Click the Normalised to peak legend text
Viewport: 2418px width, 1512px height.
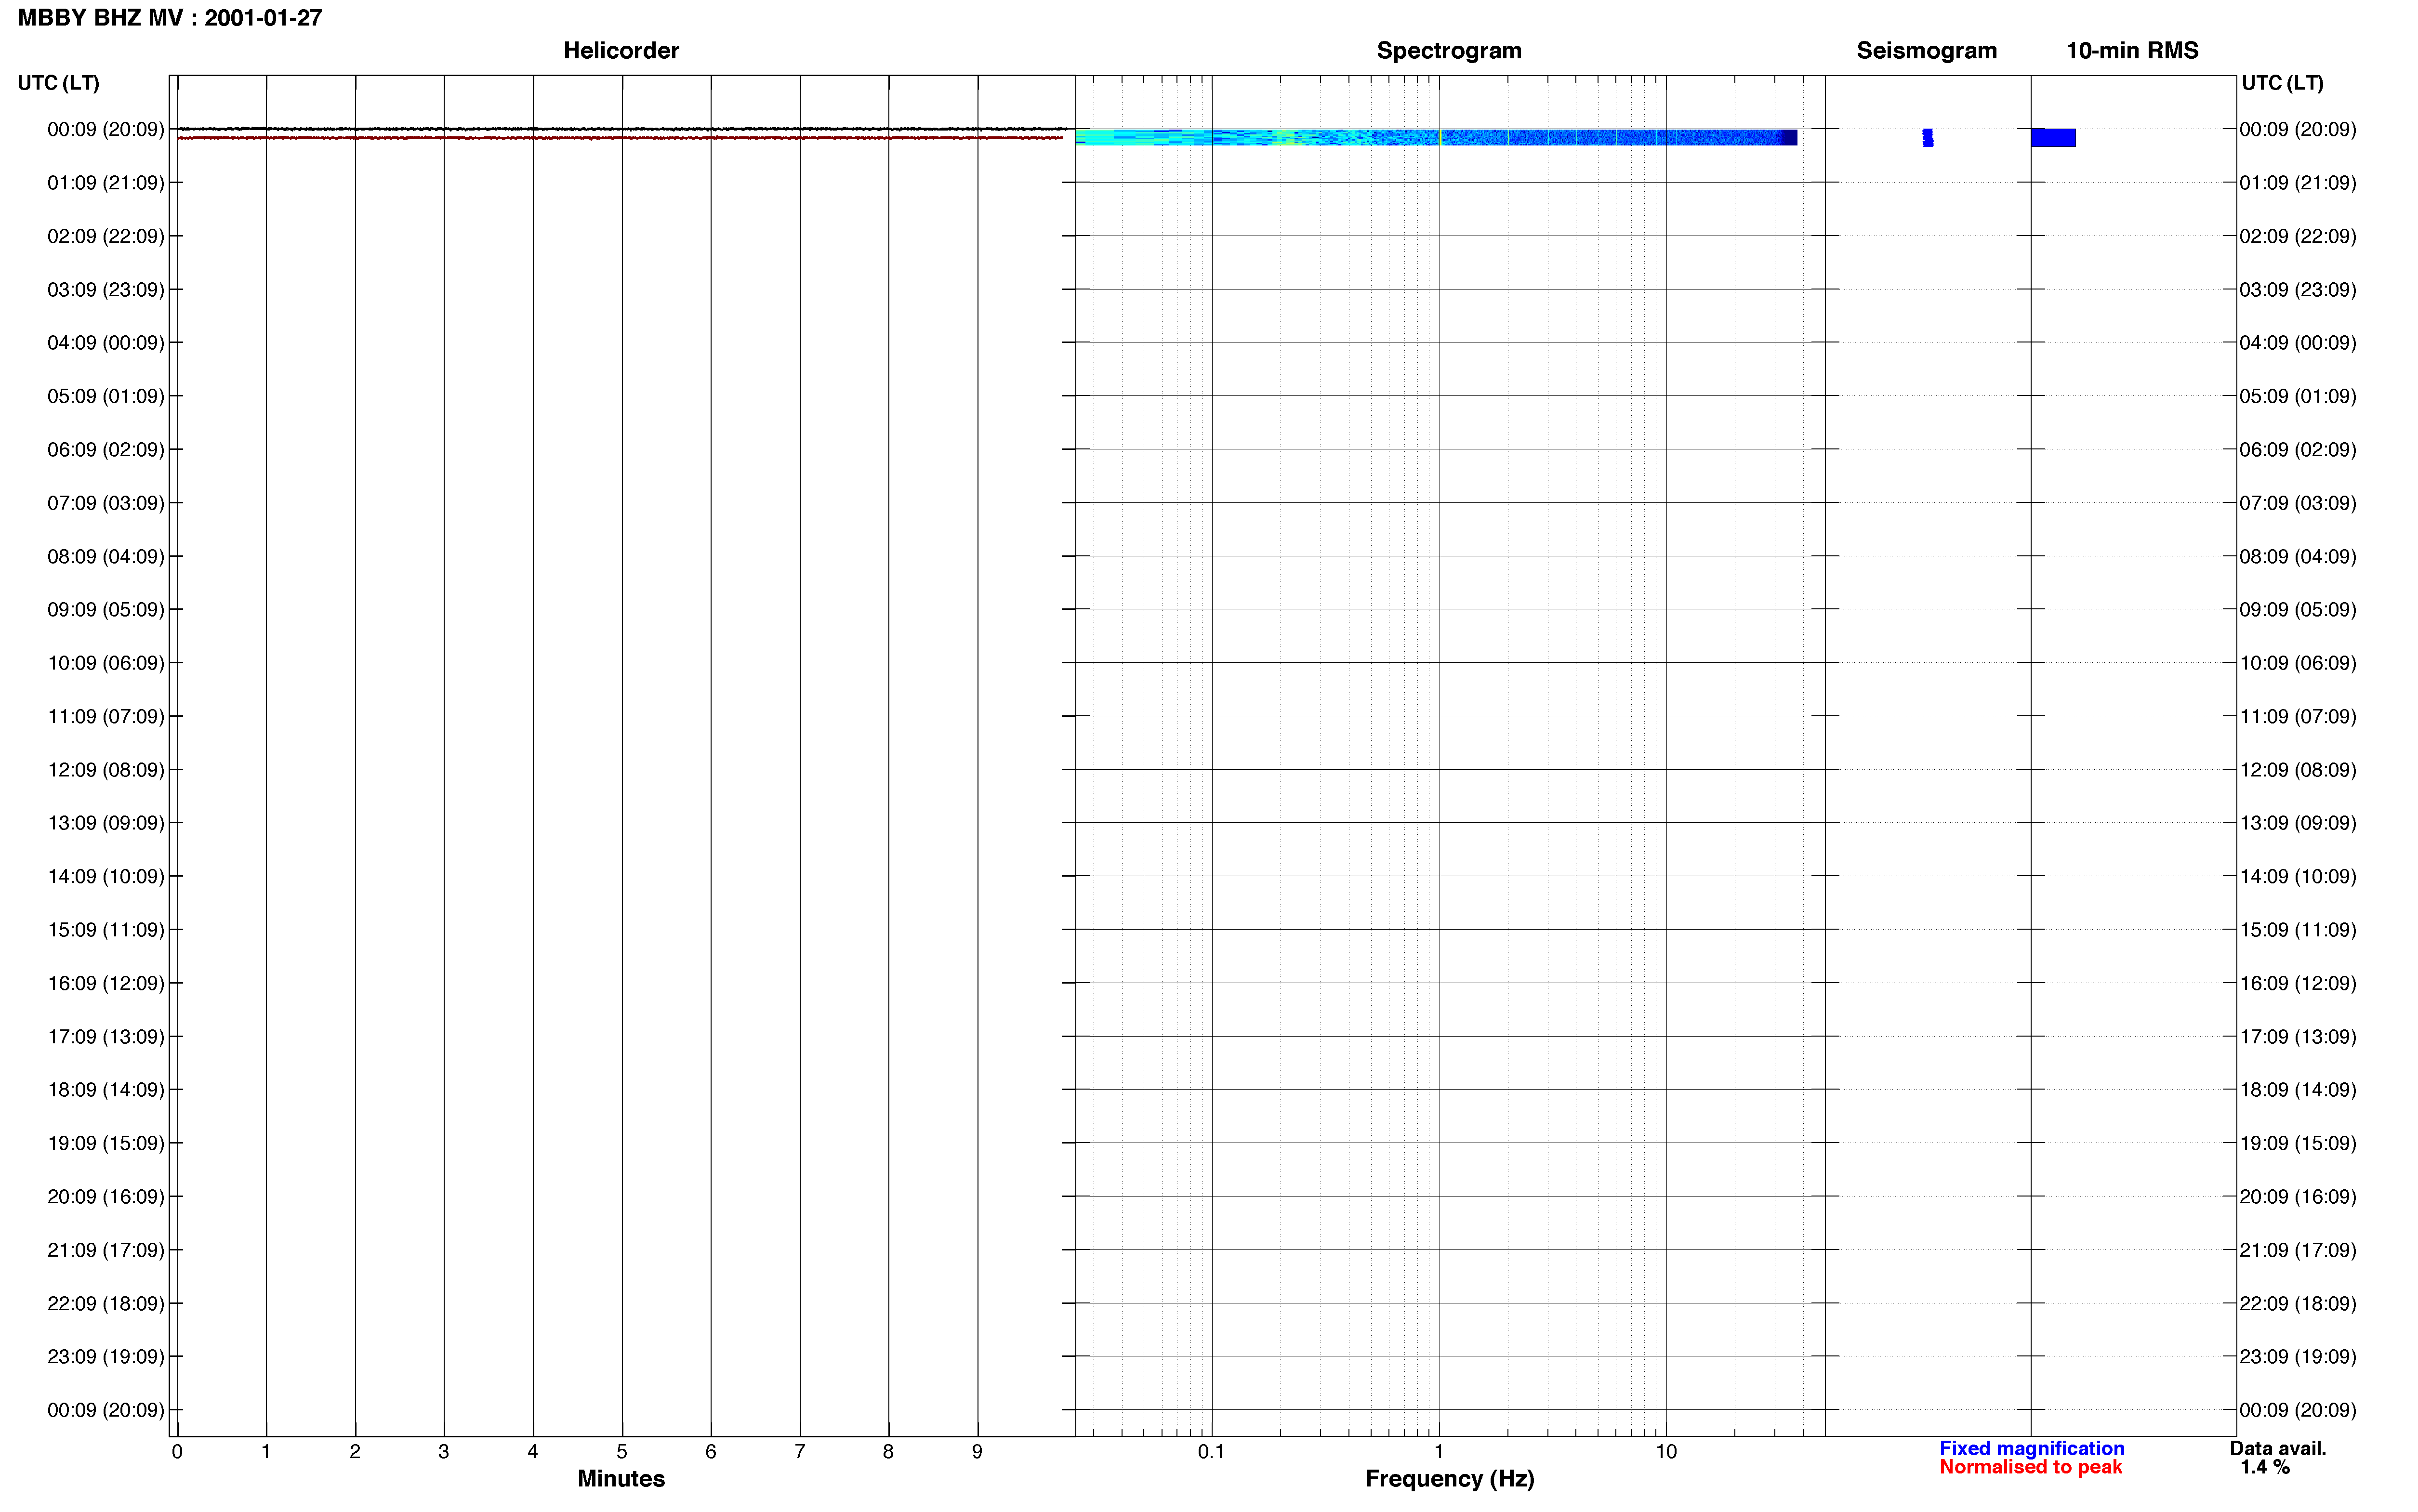click(x=2030, y=1467)
